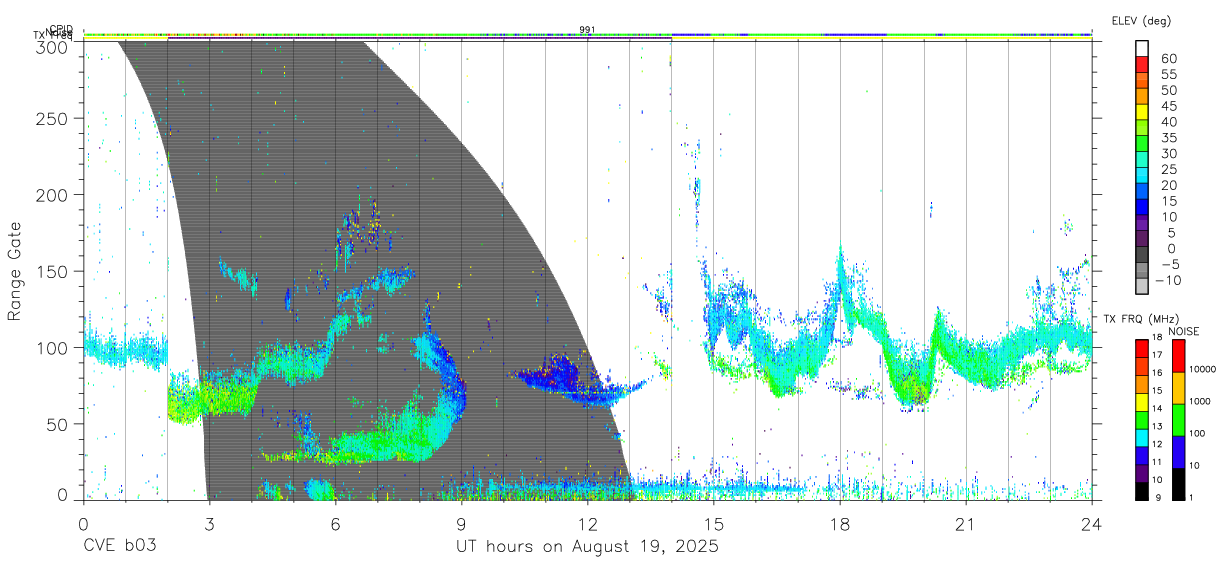
Task: Click the '1000' value on the NOISE scale
Action: click(1201, 402)
